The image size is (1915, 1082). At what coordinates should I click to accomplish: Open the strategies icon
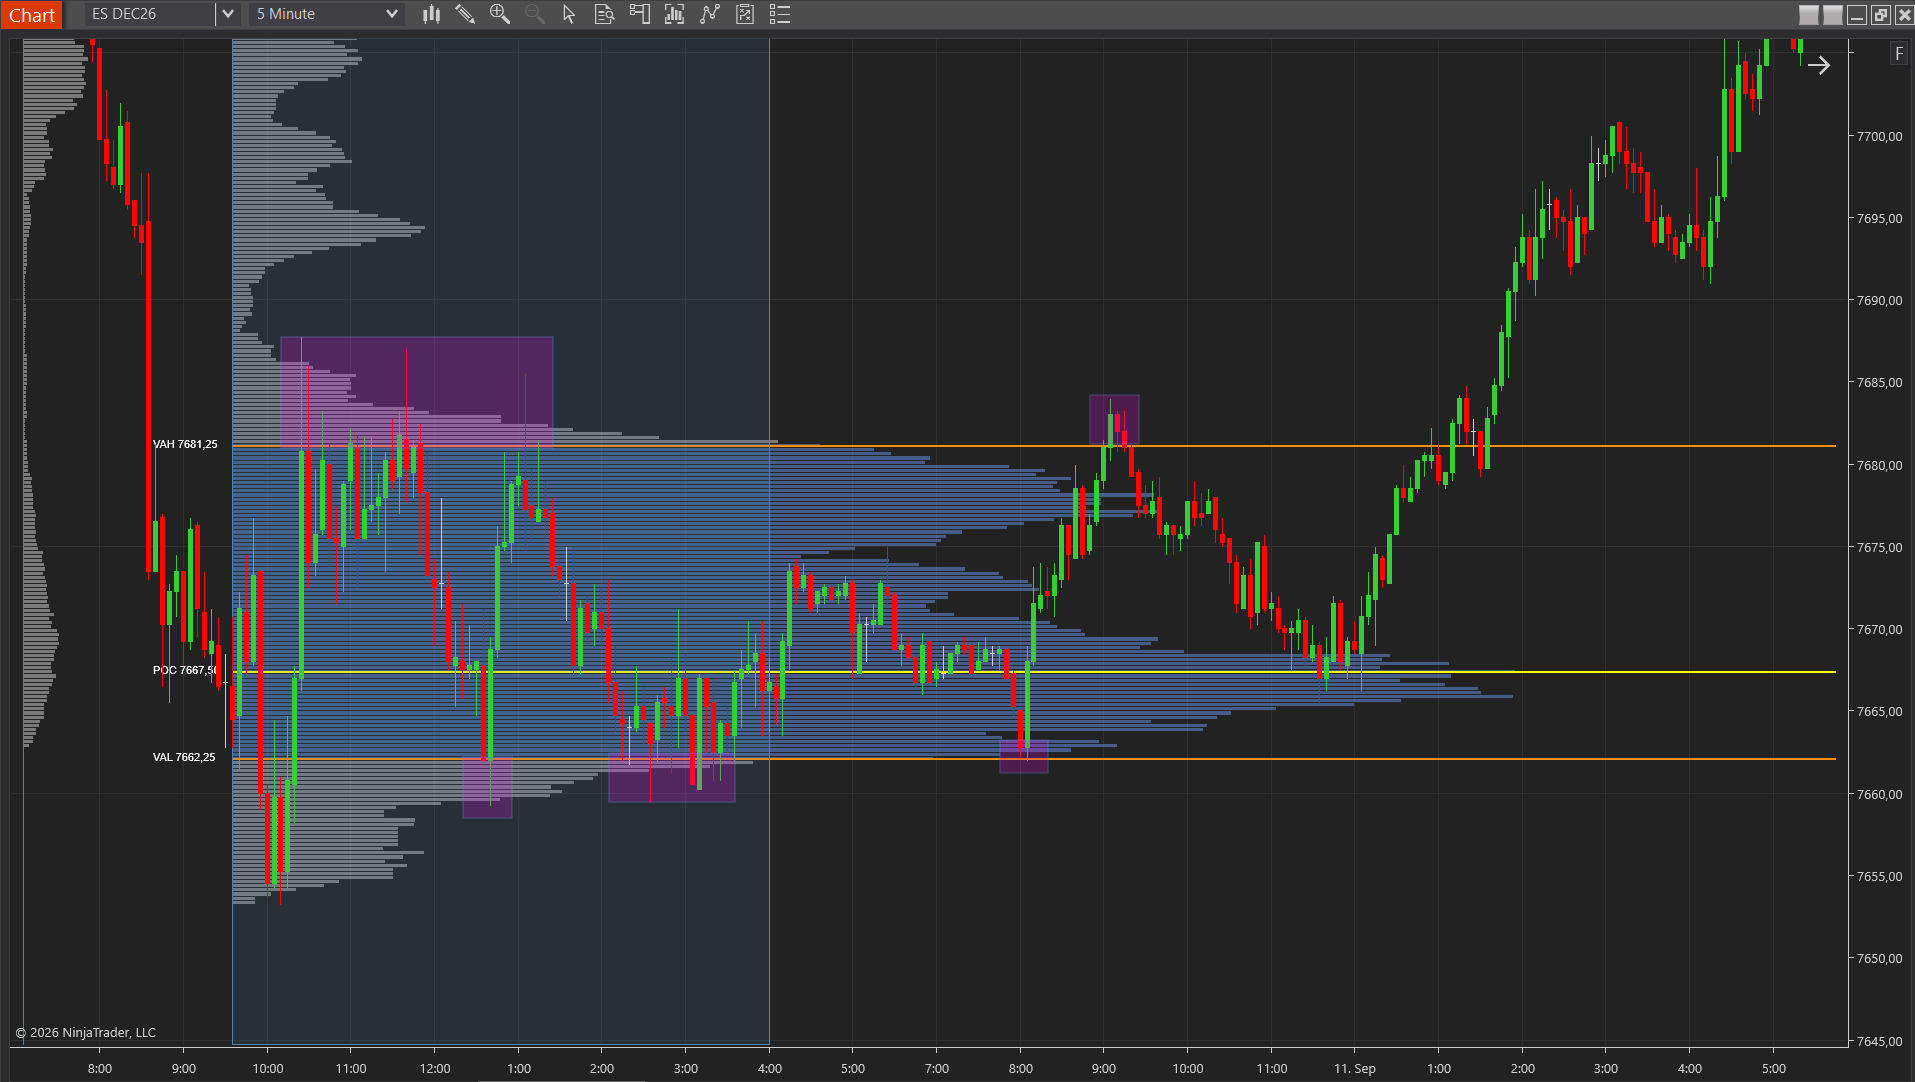pos(710,14)
